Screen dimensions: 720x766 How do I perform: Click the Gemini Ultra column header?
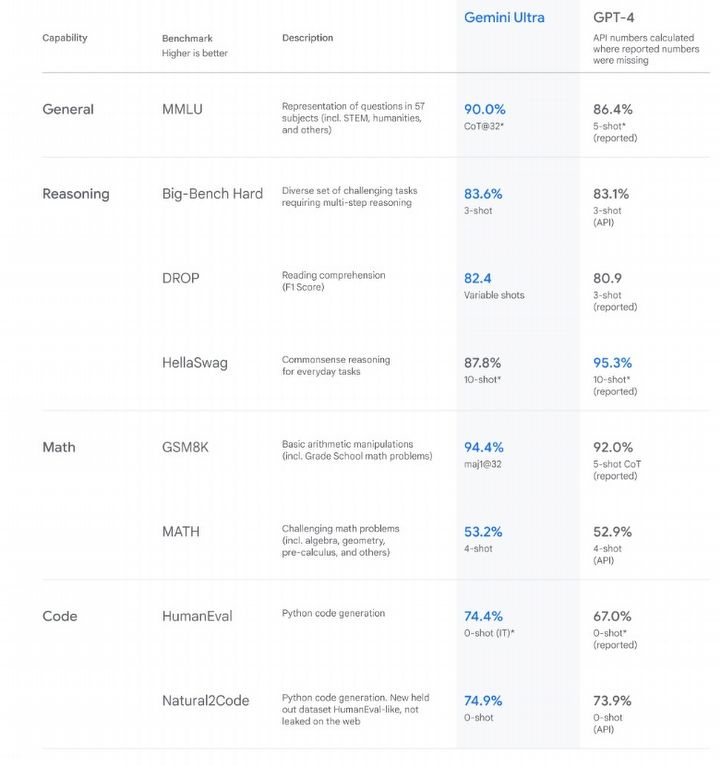coord(504,18)
